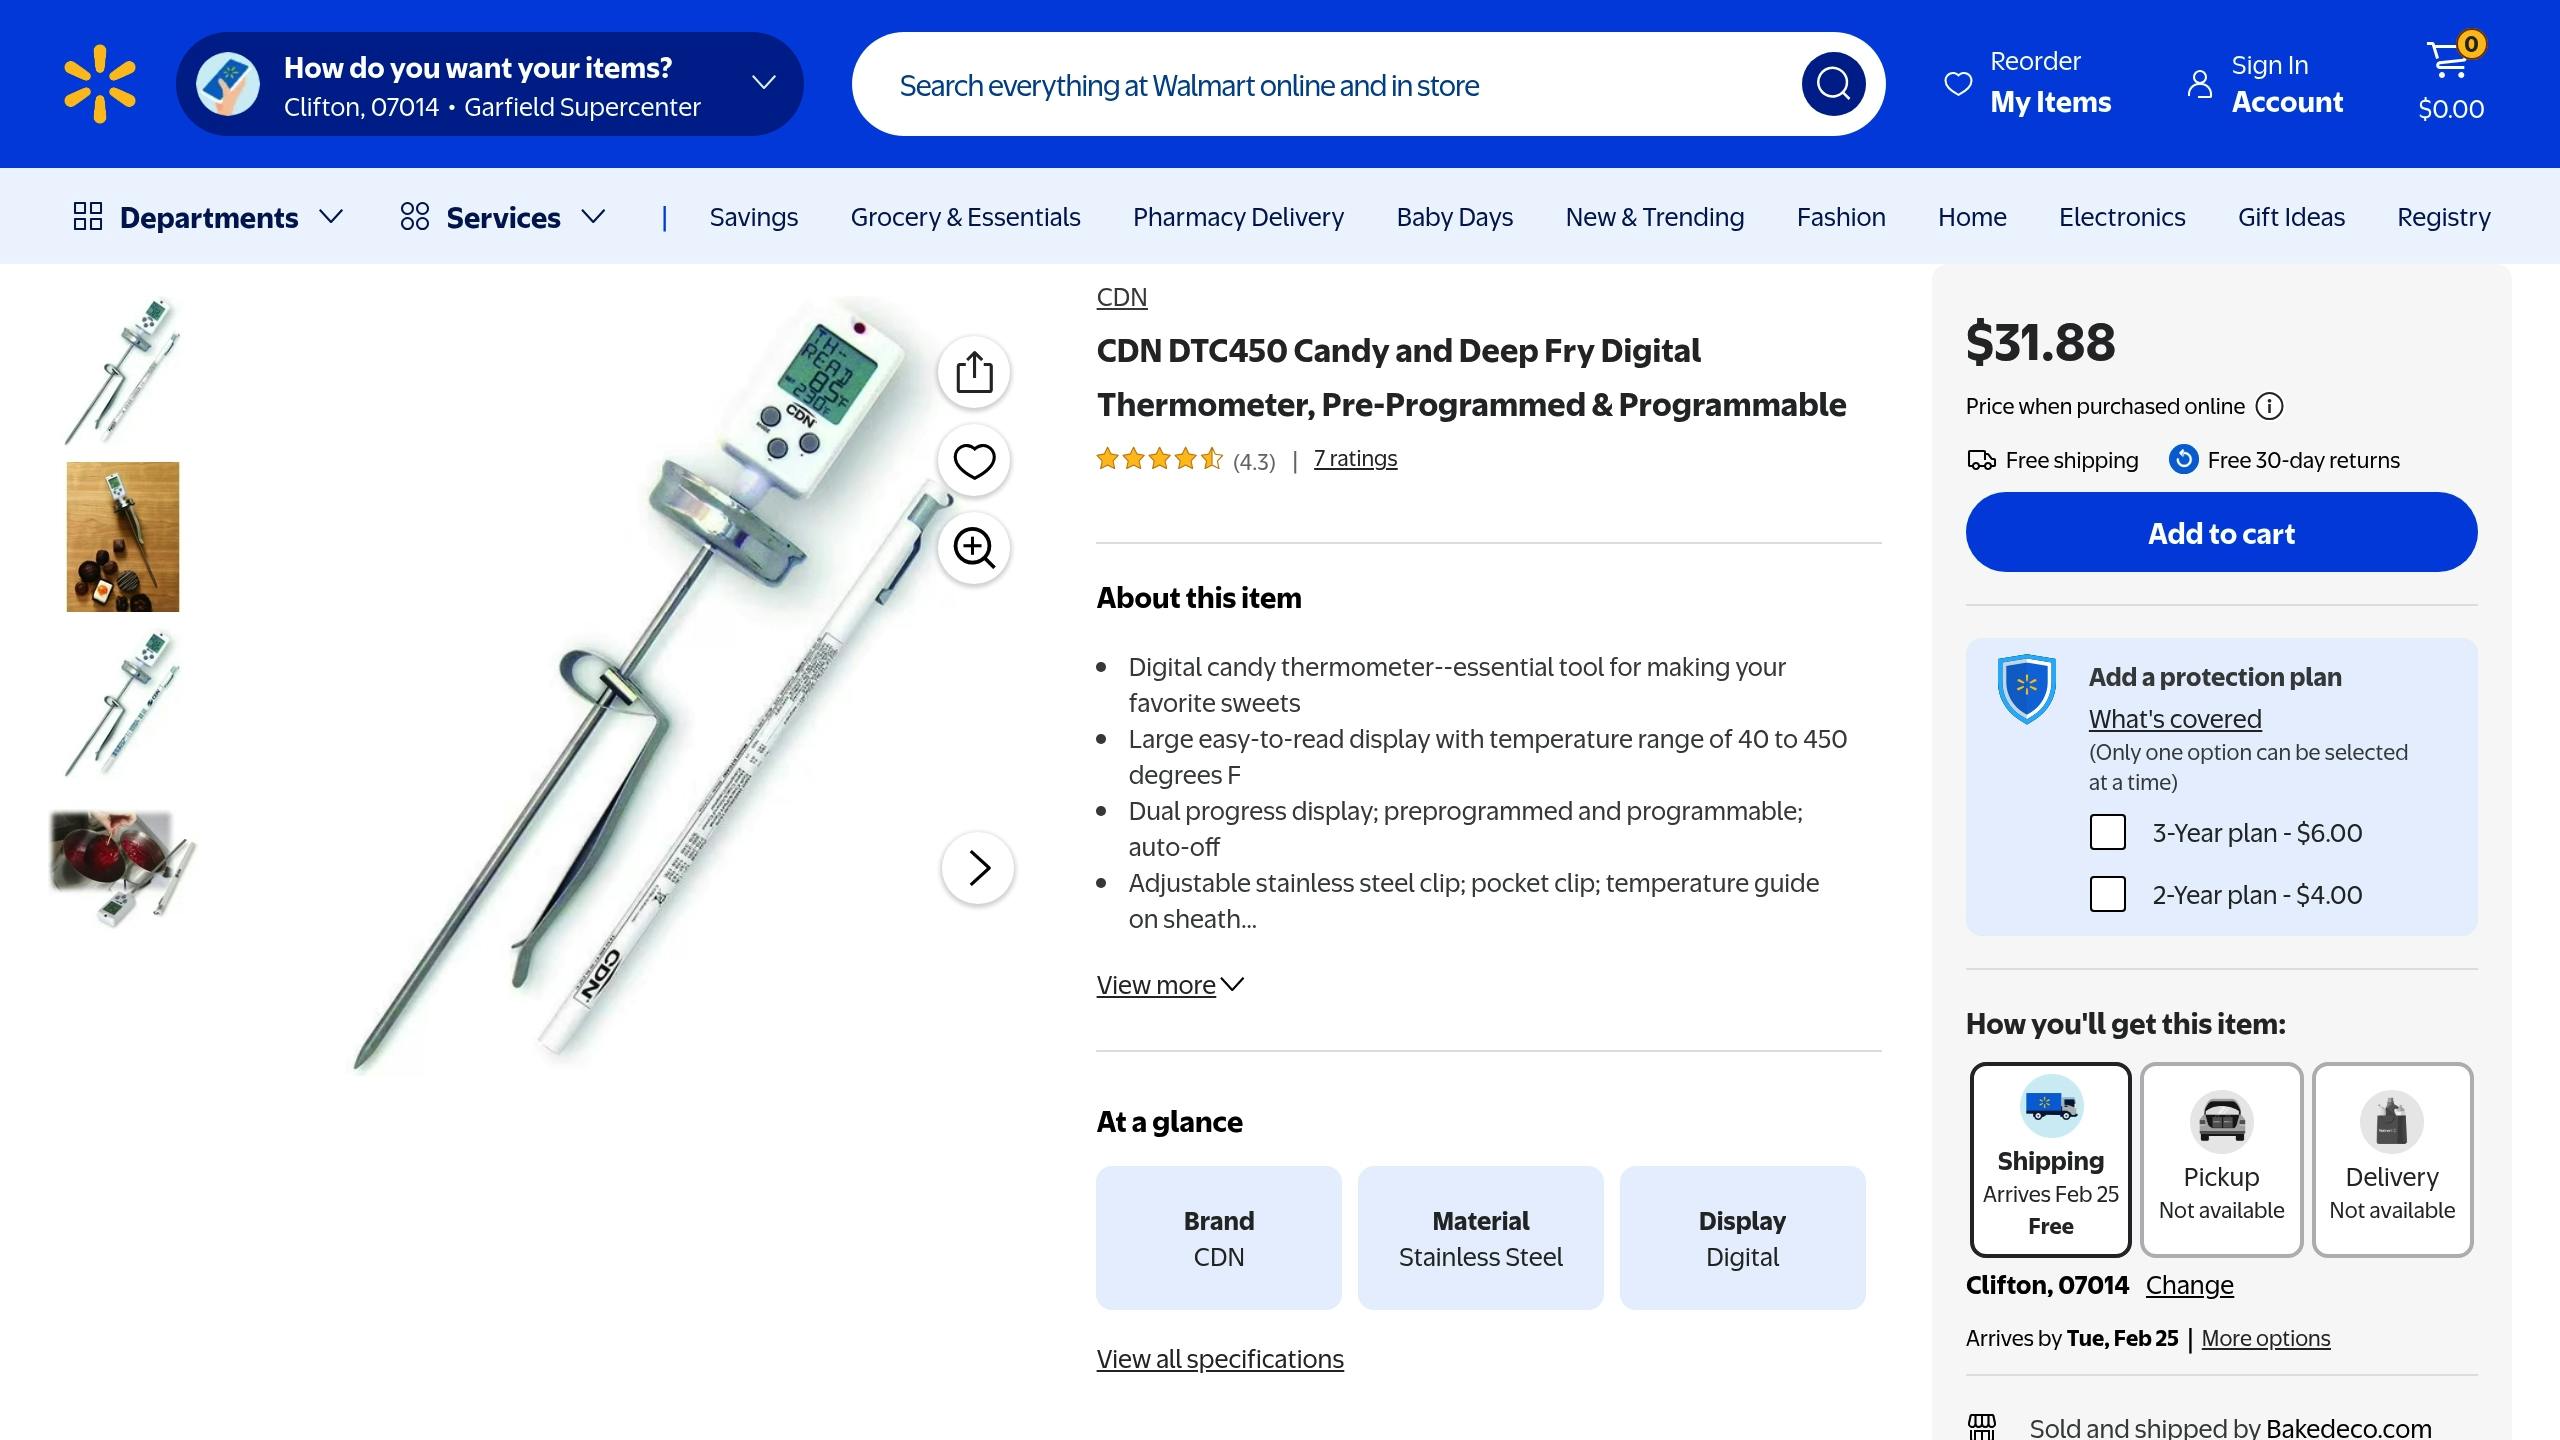The image size is (2560, 1440).
Task: Click the info icon next to price
Action: coord(2270,406)
